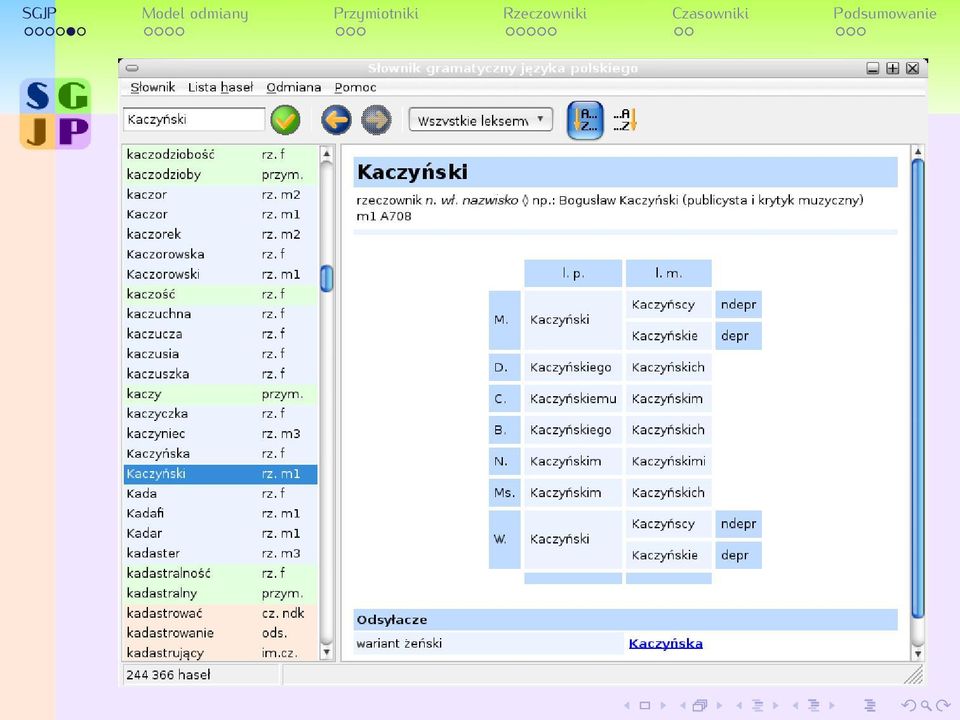Select the Kaczorowska entry
This screenshot has height=720, width=960.
220,254
